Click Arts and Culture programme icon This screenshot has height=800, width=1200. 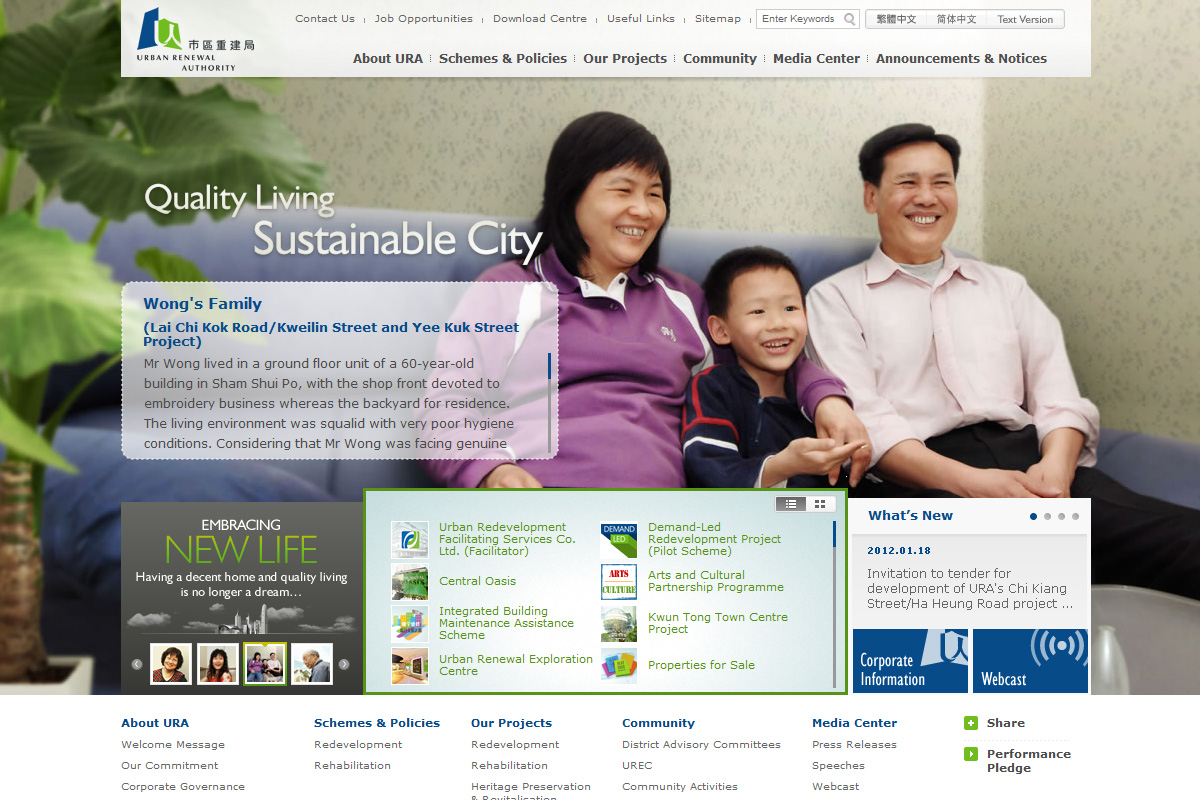(x=618, y=581)
